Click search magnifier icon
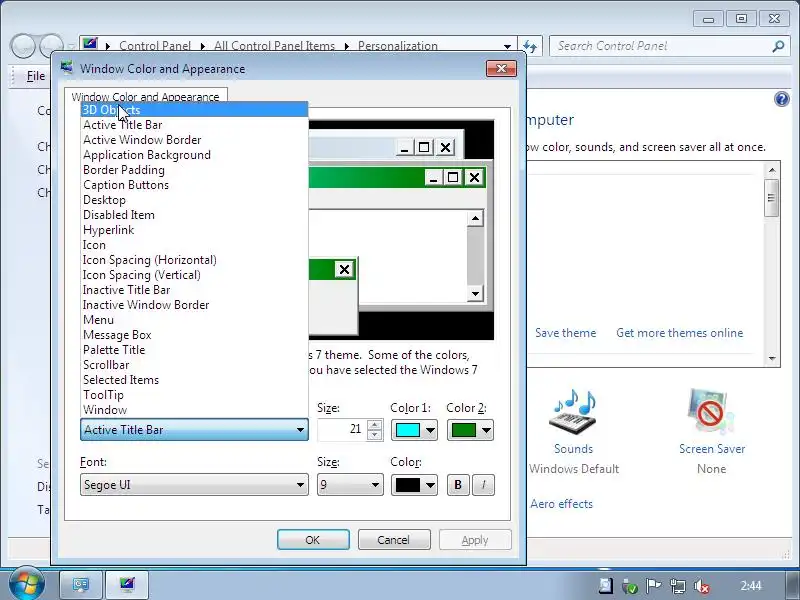 point(778,46)
